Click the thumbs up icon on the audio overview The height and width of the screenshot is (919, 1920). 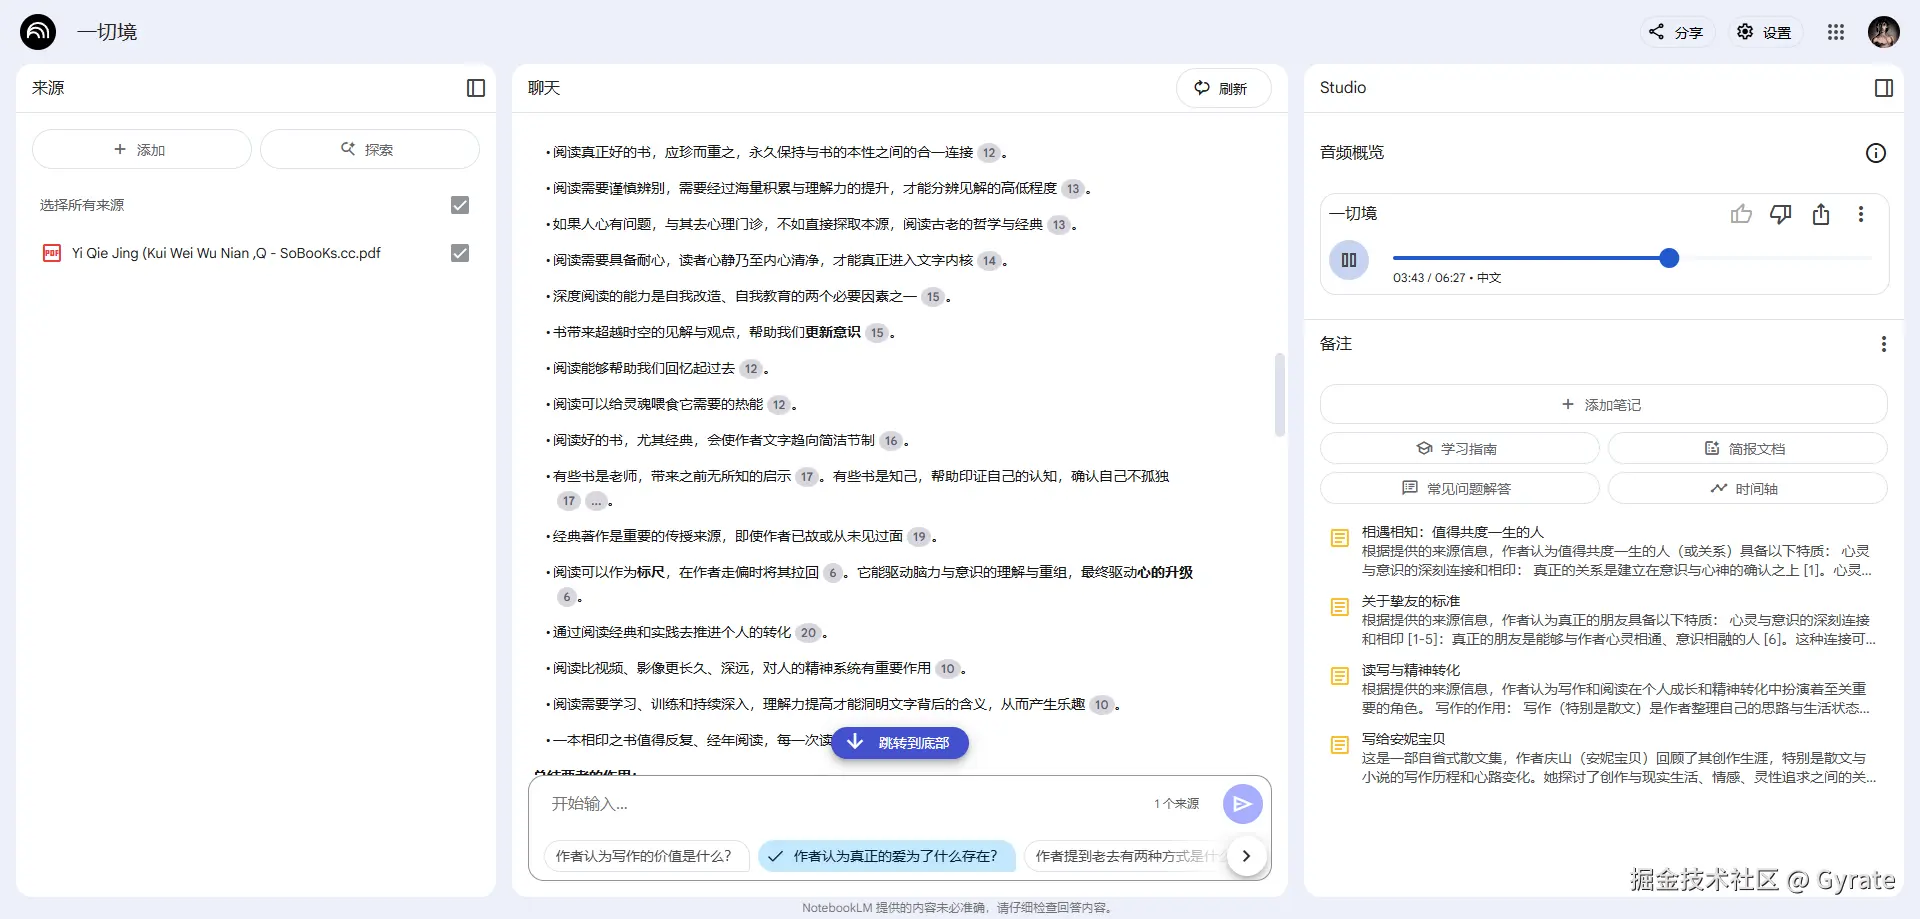pos(1741,214)
